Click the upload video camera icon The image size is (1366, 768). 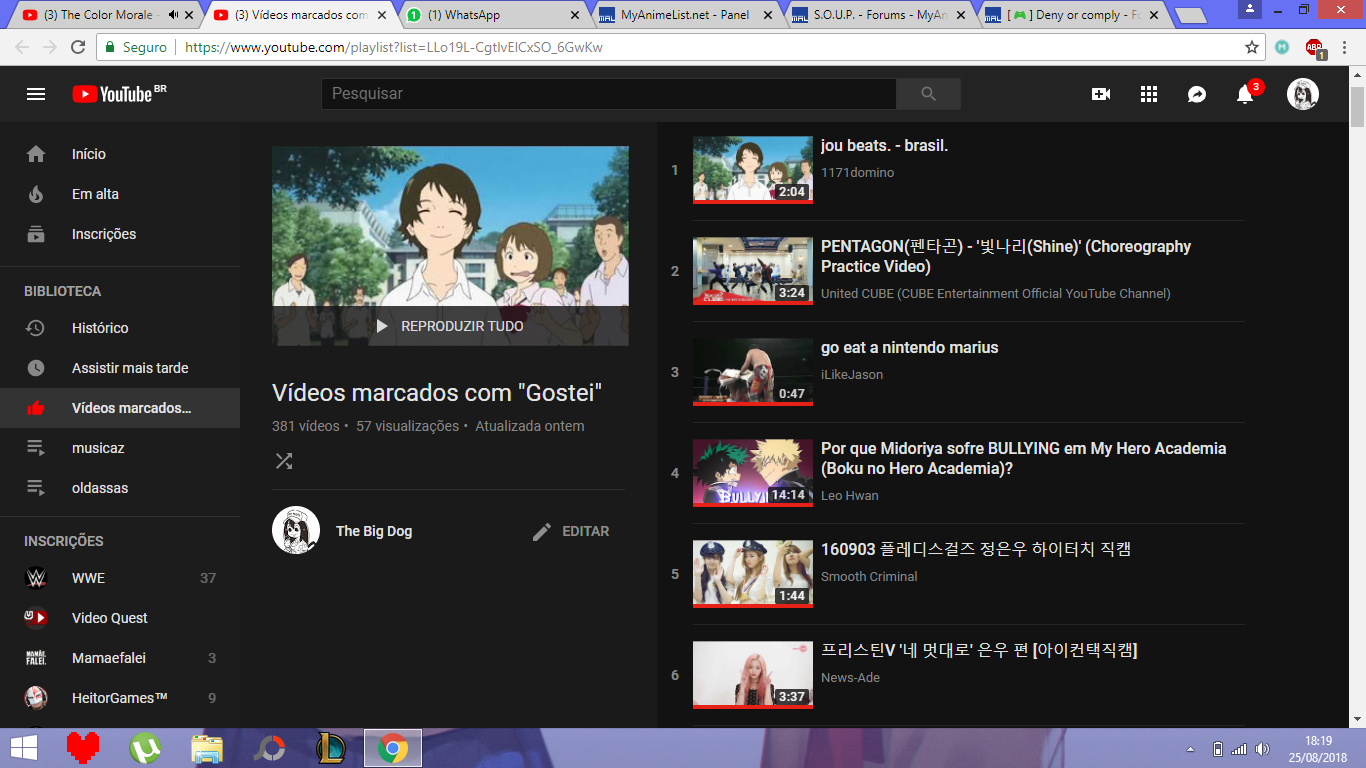(x=1101, y=94)
